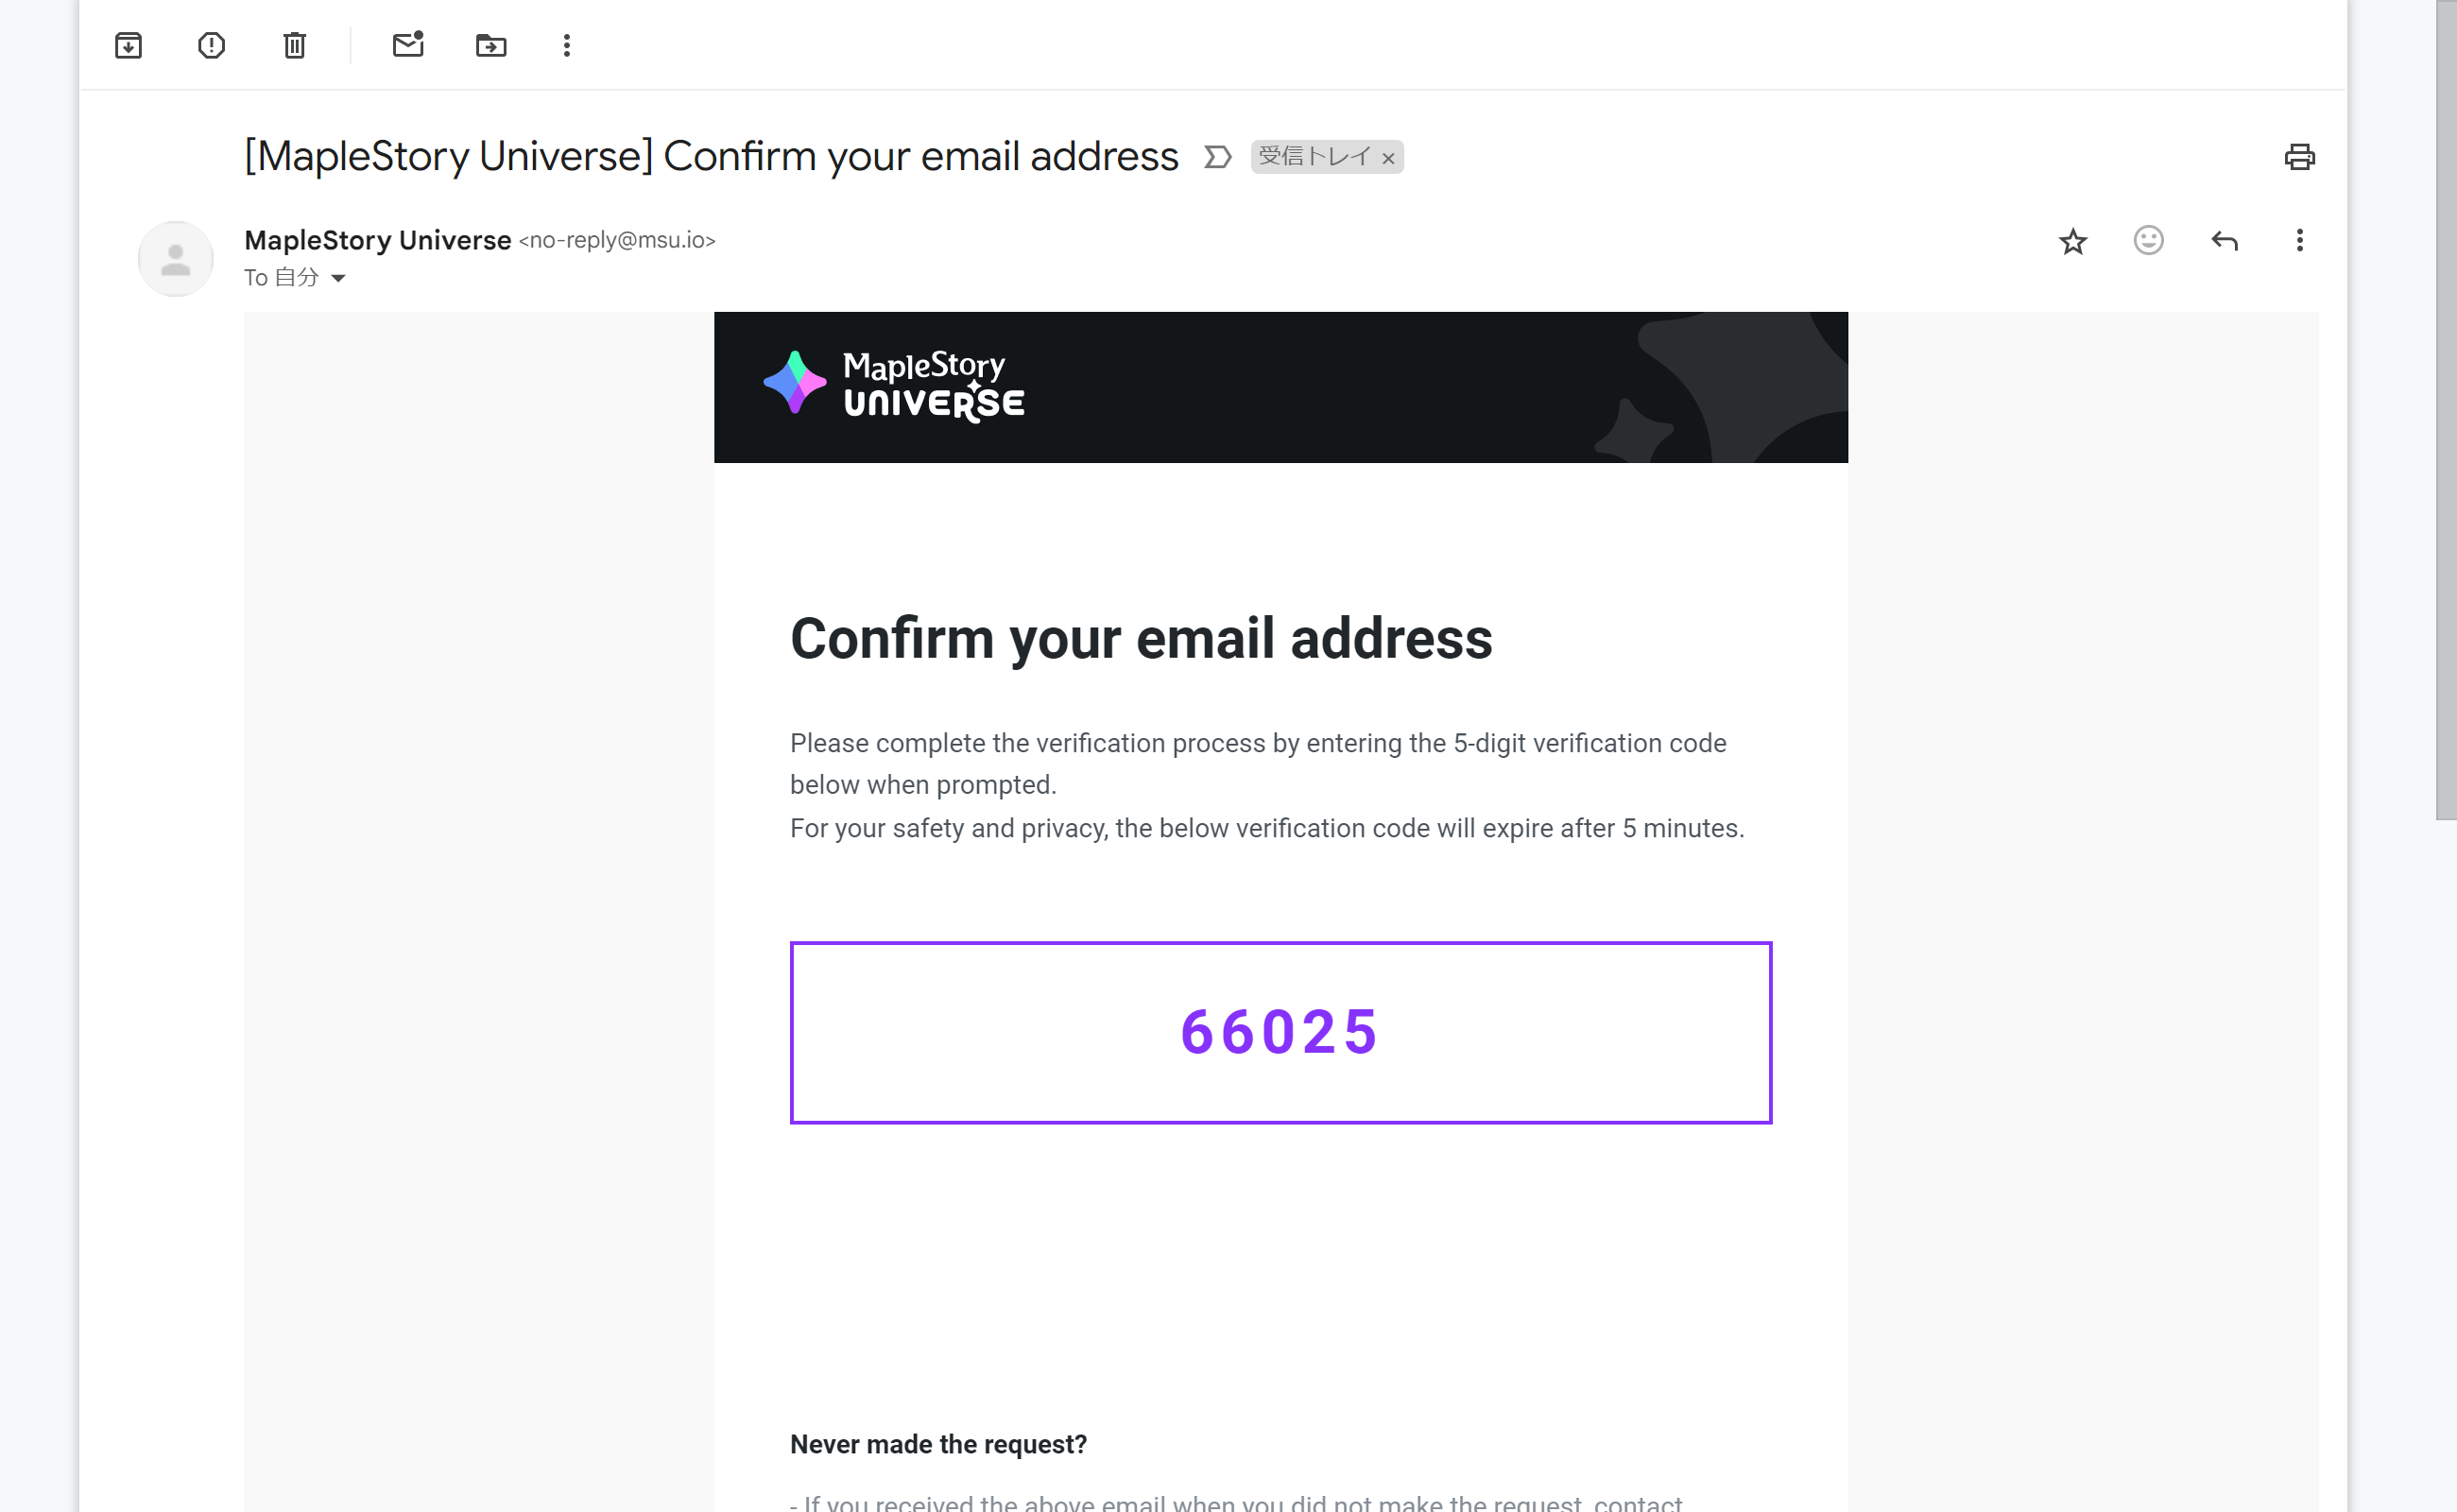Click the emoji reaction icon on email
2457x1512 pixels.
(x=2148, y=240)
